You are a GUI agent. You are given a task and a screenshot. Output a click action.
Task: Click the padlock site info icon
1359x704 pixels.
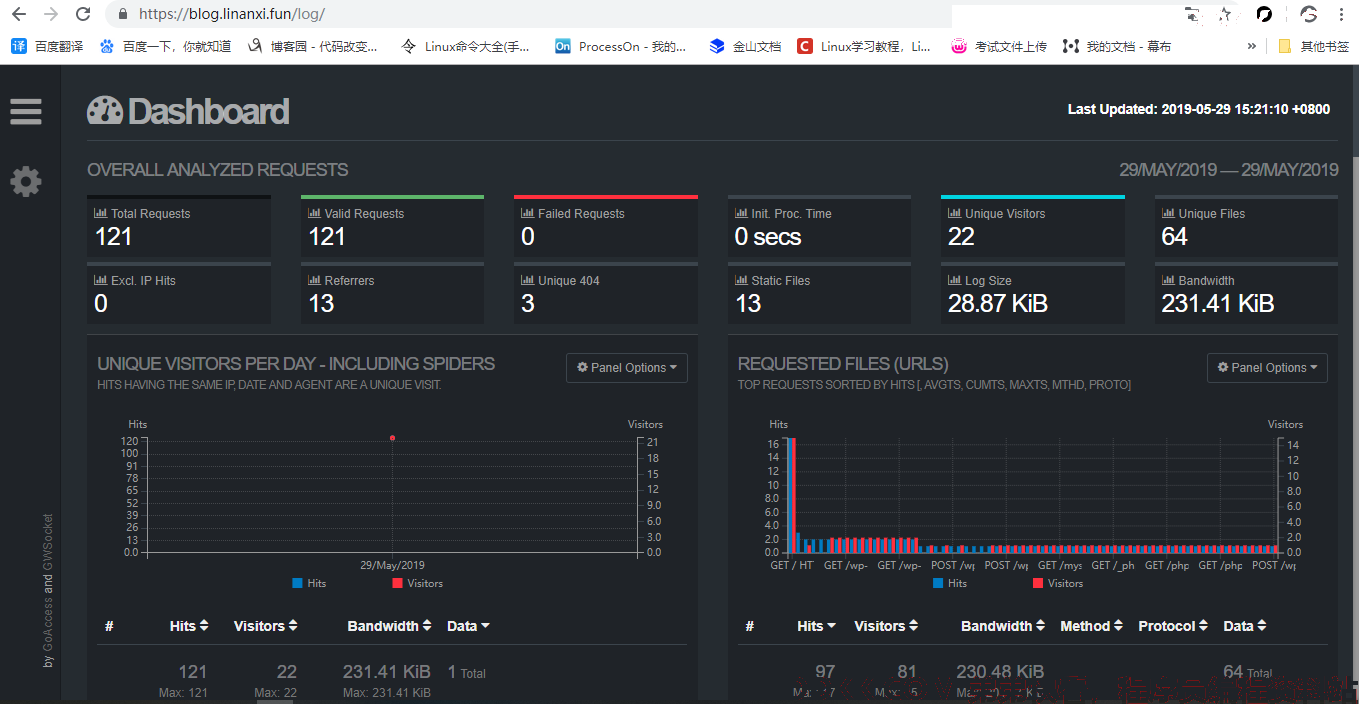click(x=122, y=14)
